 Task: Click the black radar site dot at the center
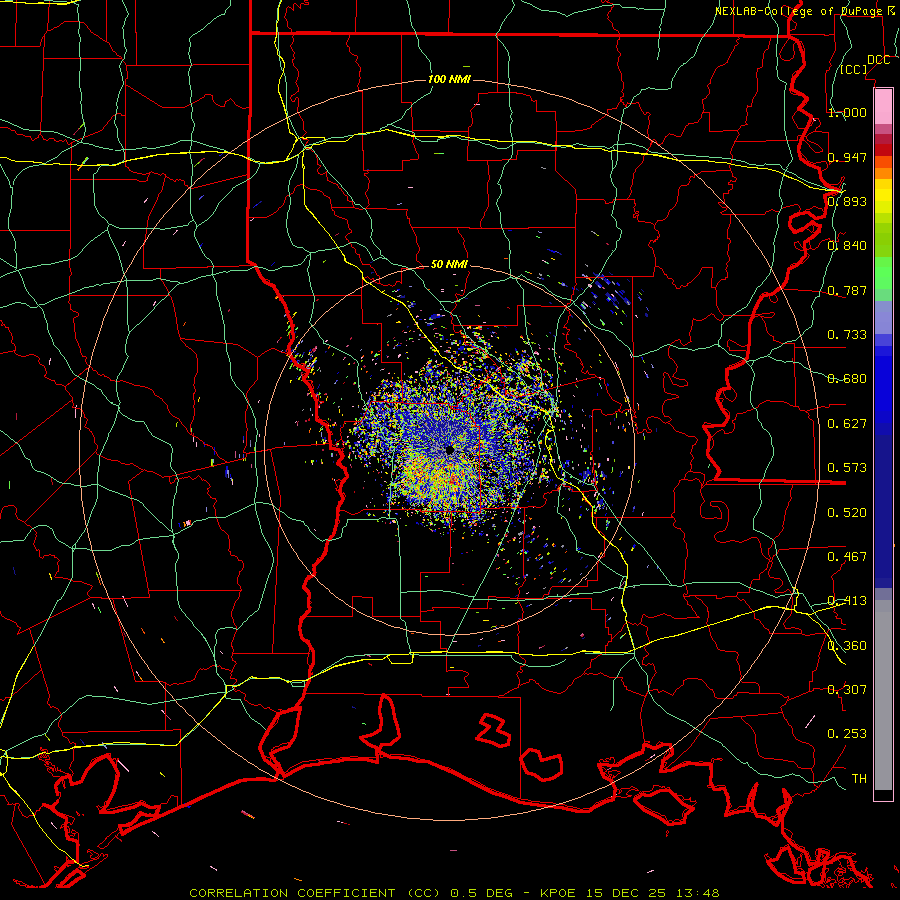click(x=450, y=451)
